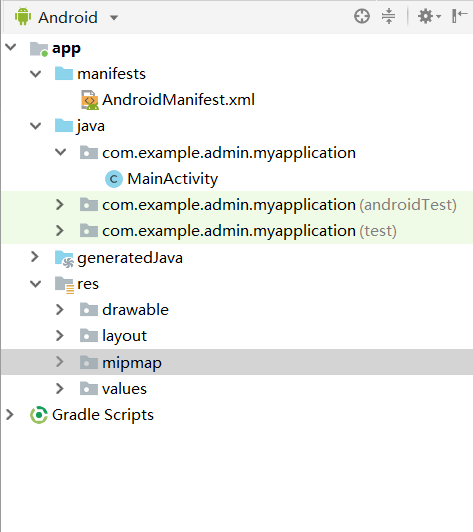
Task: Collapse the res folder
Action: [x=36, y=284]
